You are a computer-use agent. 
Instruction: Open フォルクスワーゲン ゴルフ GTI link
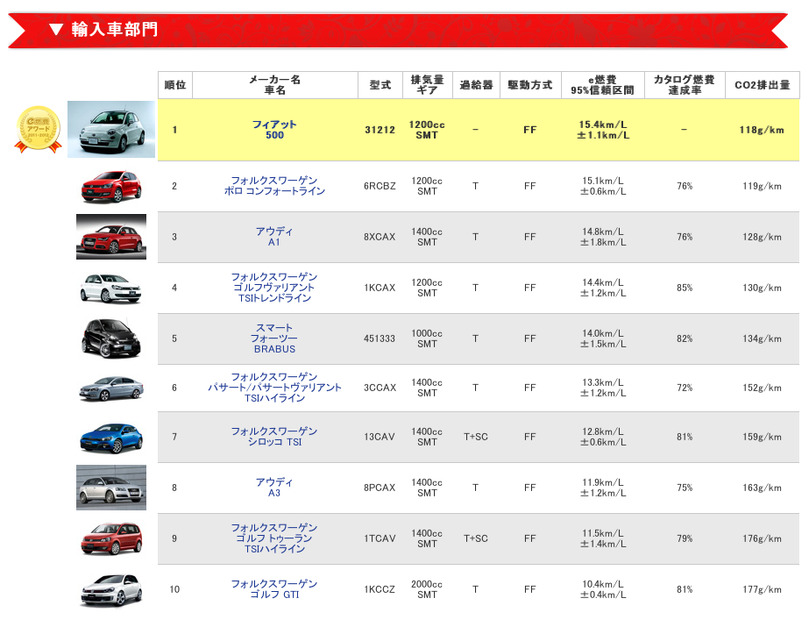coord(274,589)
